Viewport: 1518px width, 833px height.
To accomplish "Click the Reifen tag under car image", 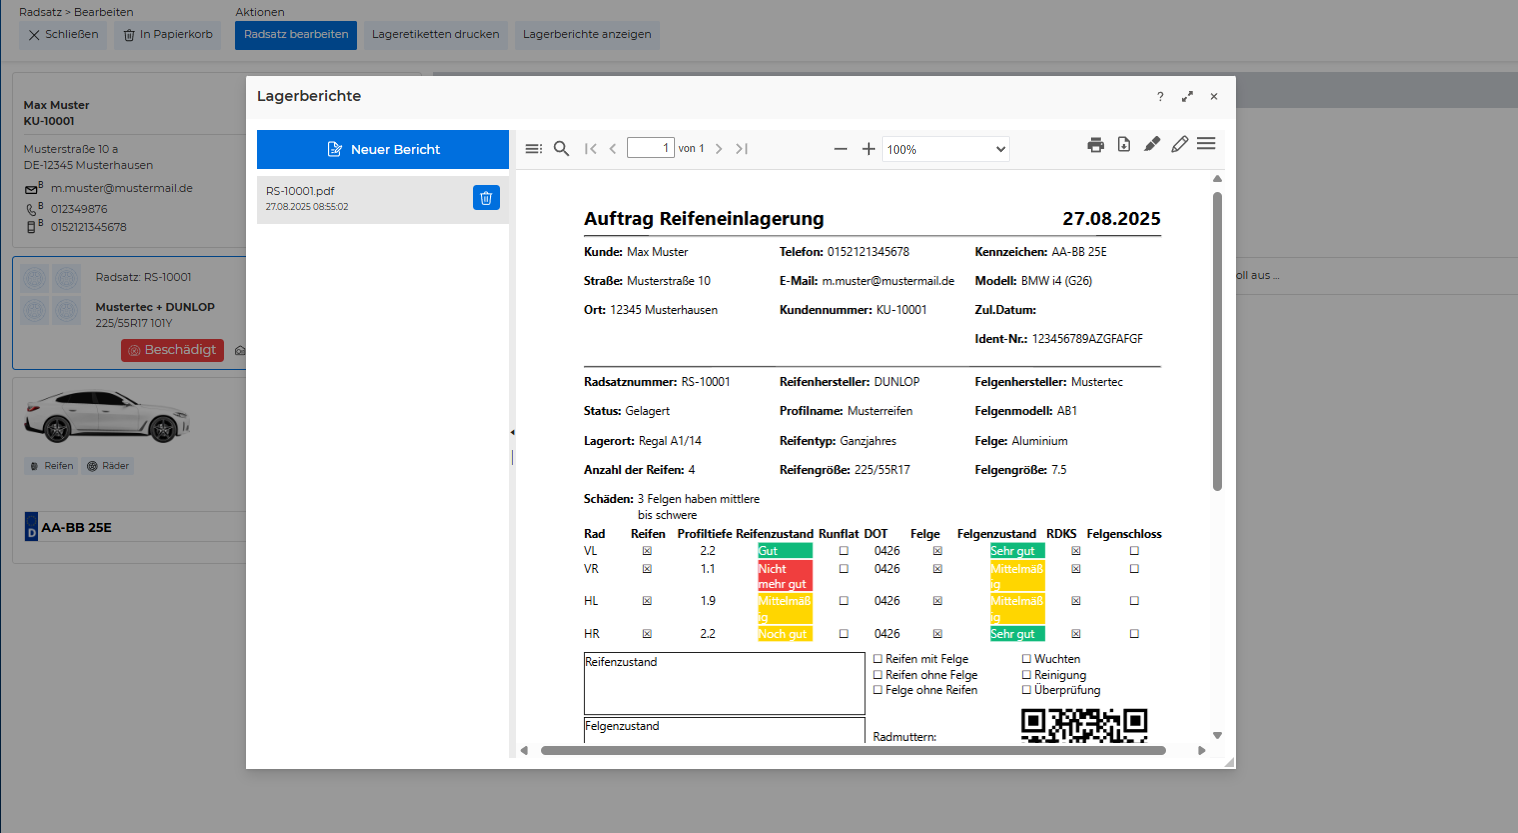I will (x=51, y=466).
